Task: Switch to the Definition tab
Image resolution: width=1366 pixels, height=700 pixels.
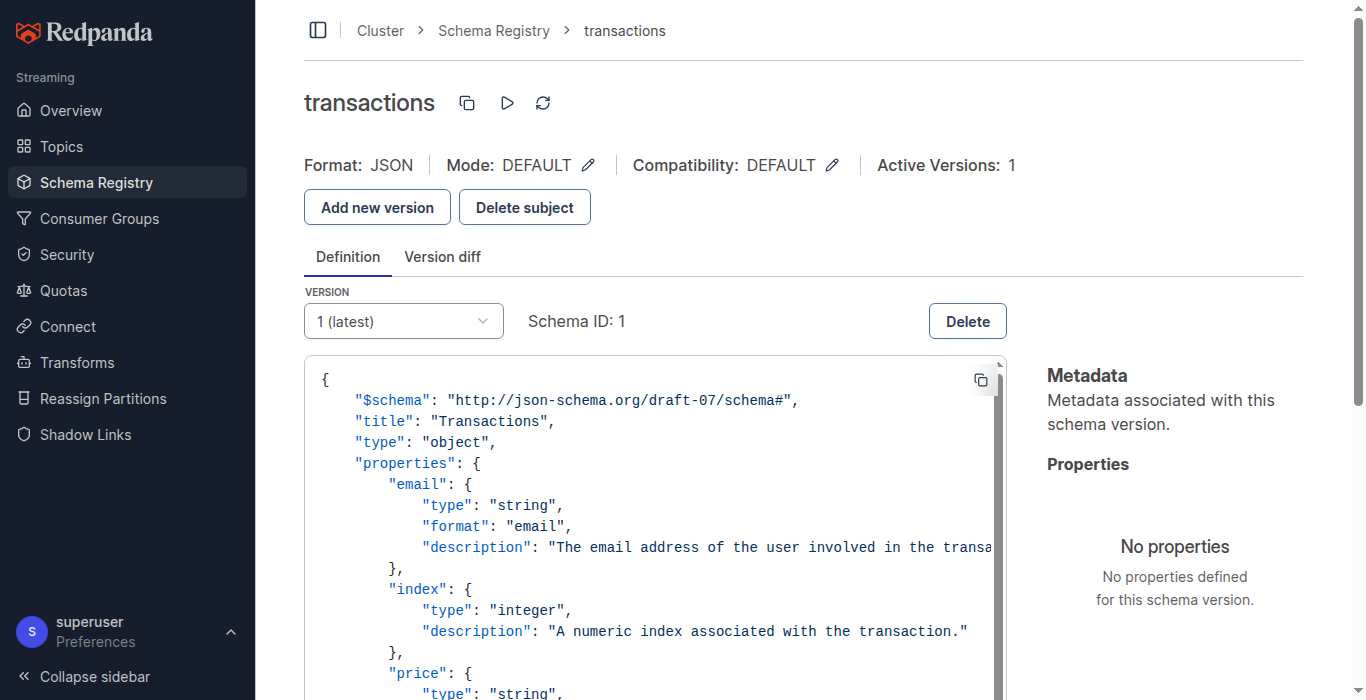Action: 348,257
